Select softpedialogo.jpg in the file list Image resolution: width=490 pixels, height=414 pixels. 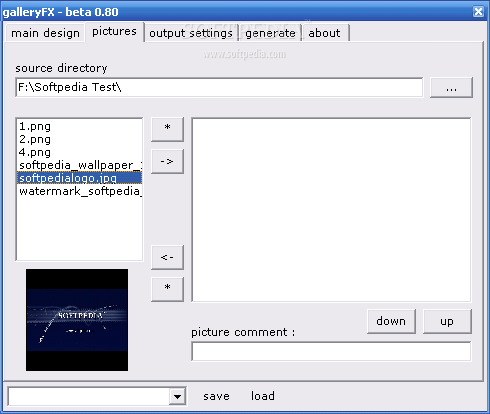pos(79,178)
